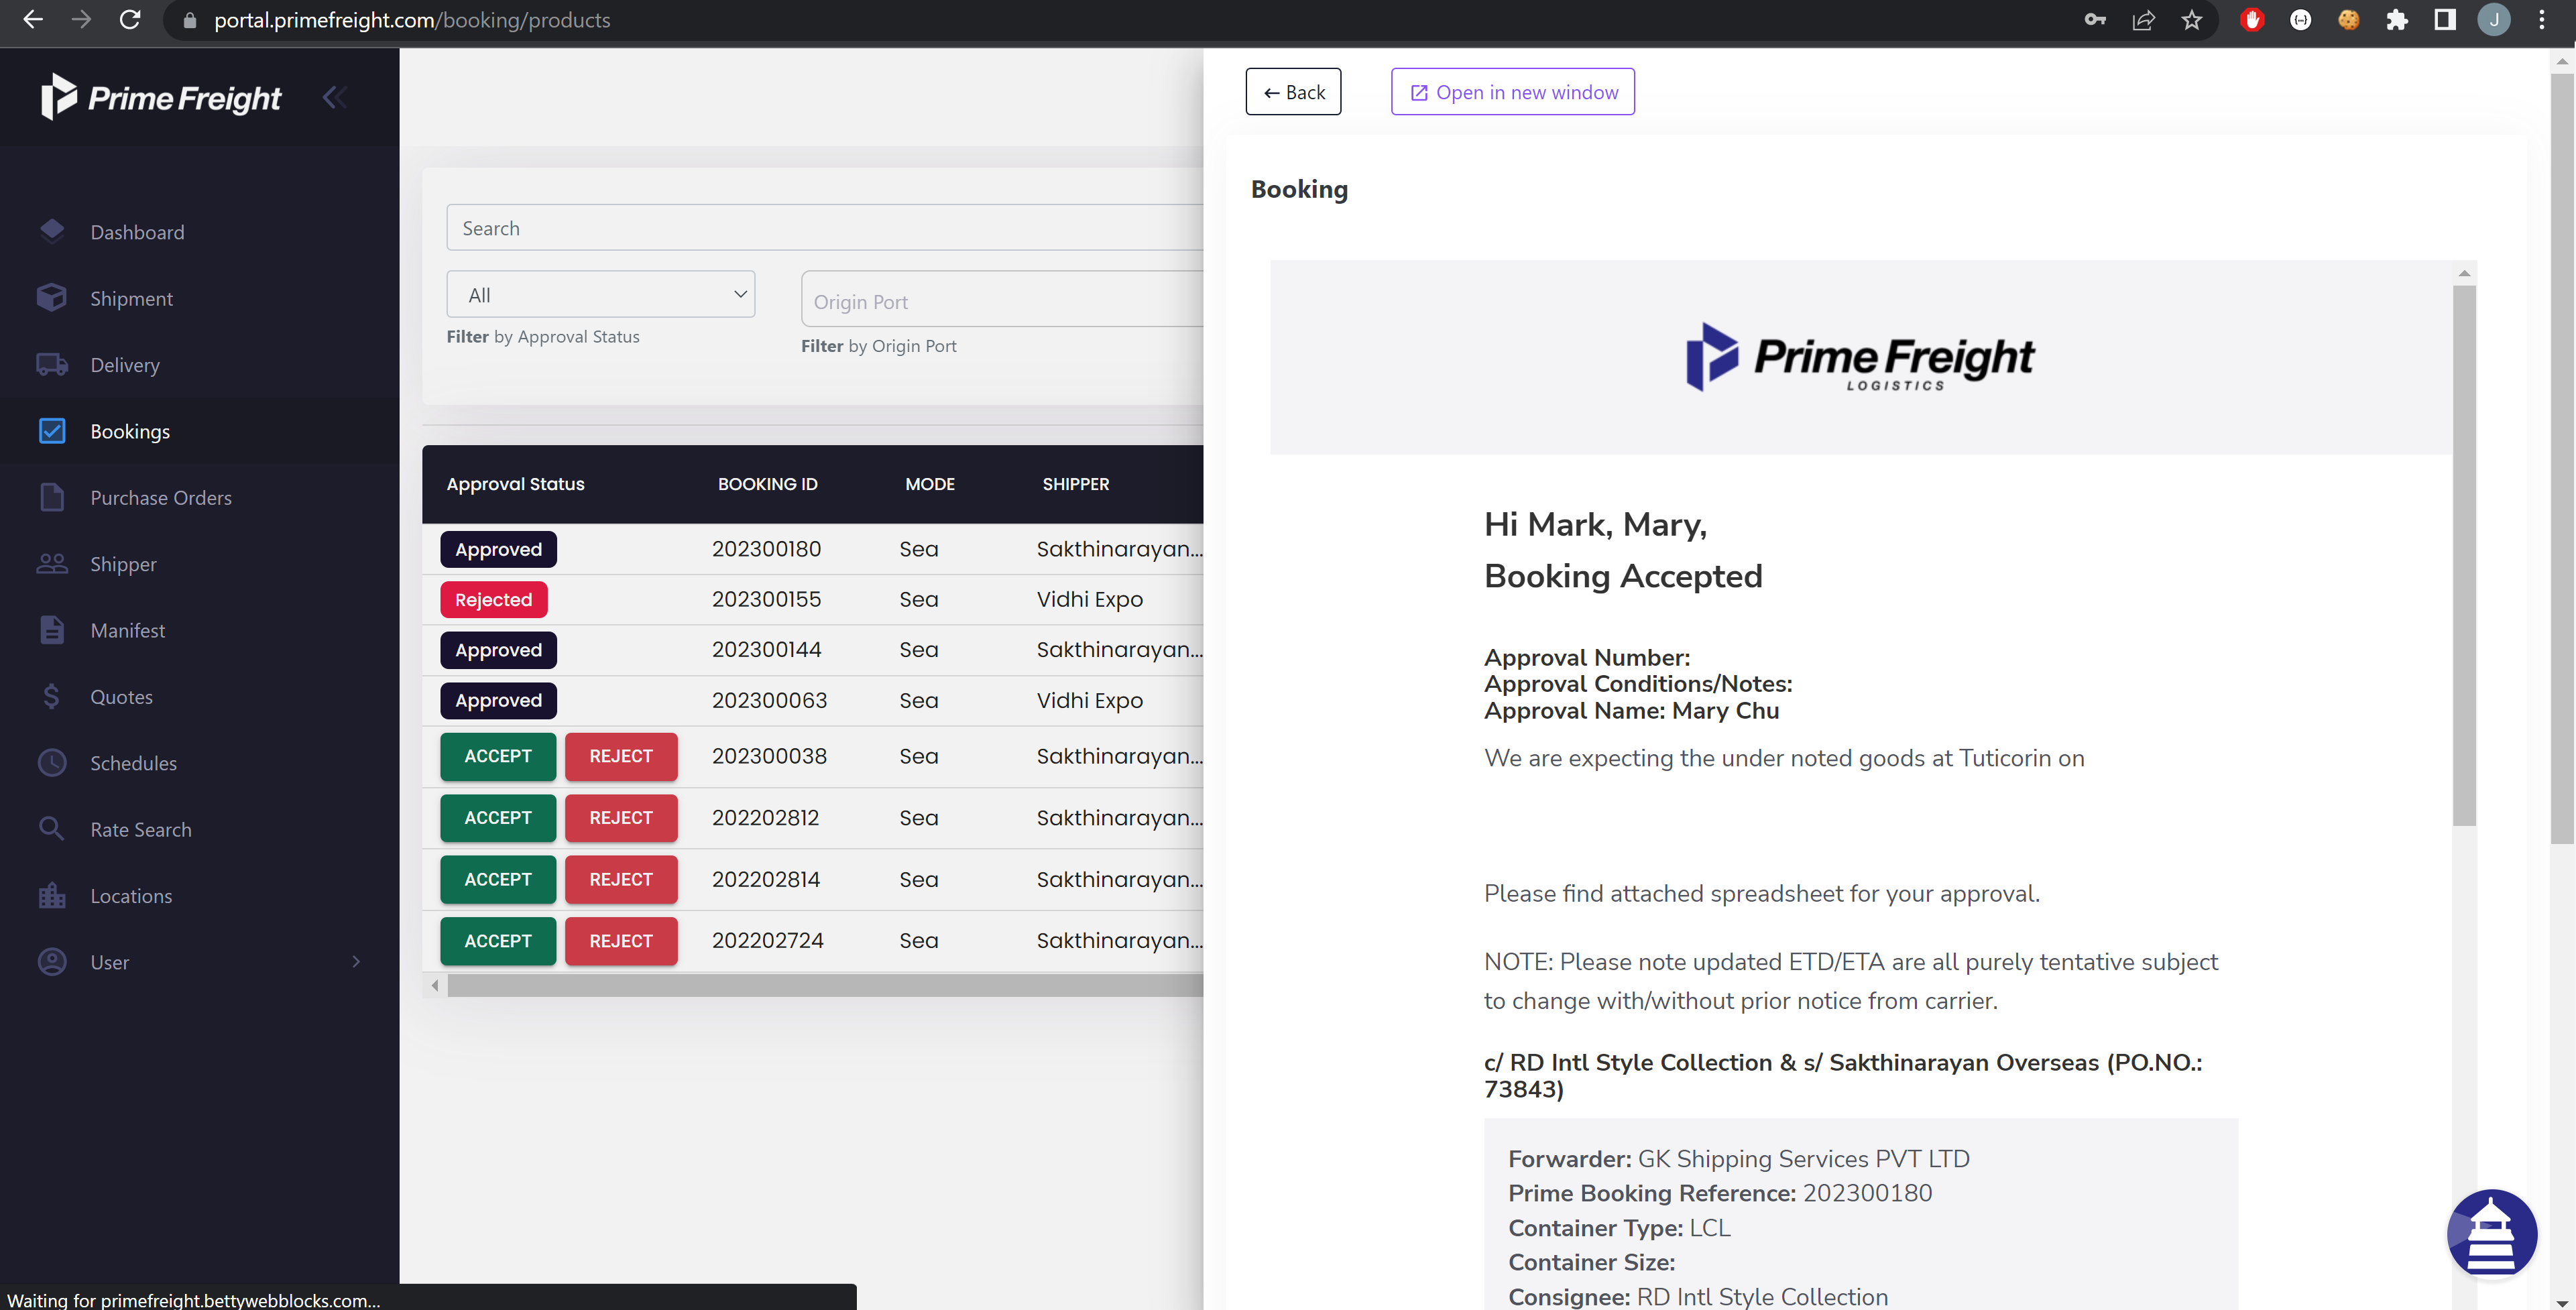This screenshot has width=2576, height=1310.
Task: Click booking ID 202300144
Action: pyautogui.click(x=766, y=650)
